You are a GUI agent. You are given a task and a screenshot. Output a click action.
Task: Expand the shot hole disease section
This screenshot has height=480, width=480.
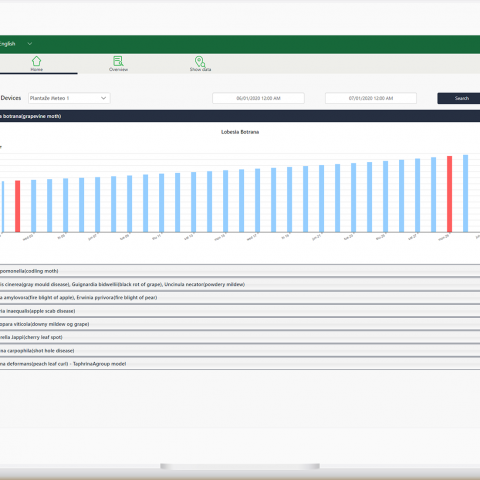click(x=240, y=350)
